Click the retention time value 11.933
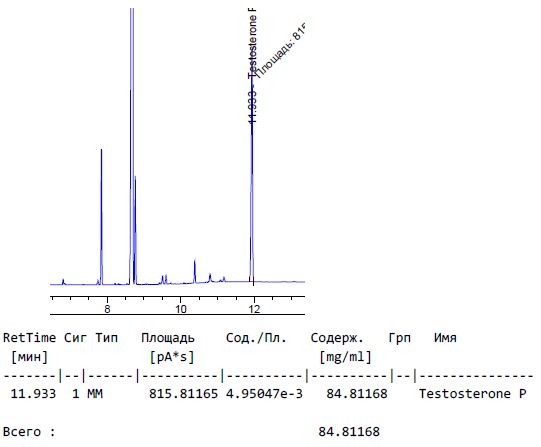541x447 pixels. pyautogui.click(x=33, y=394)
